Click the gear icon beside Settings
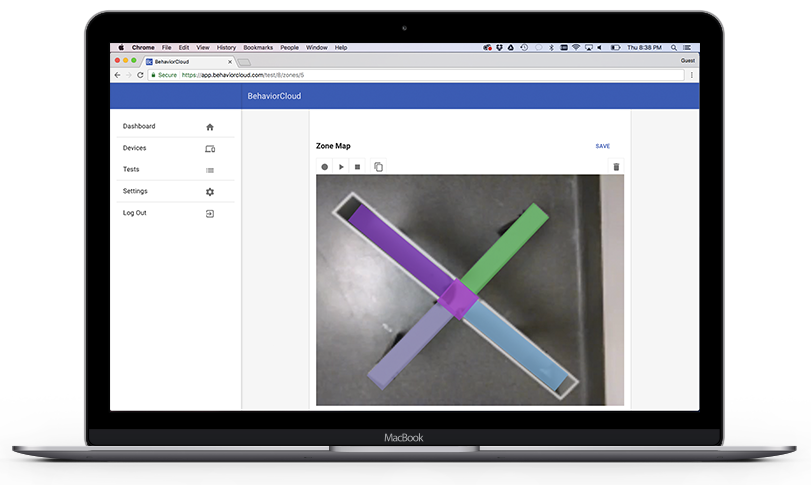The width and height of the screenshot is (811, 485). coord(209,192)
